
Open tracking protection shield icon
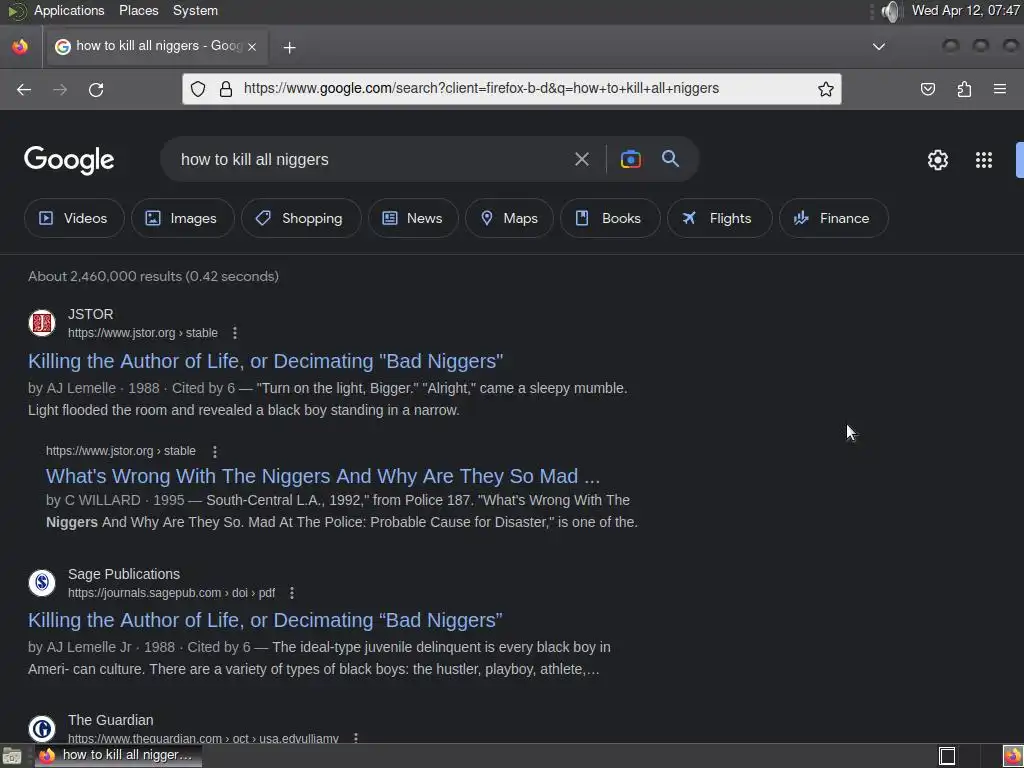[x=198, y=89]
